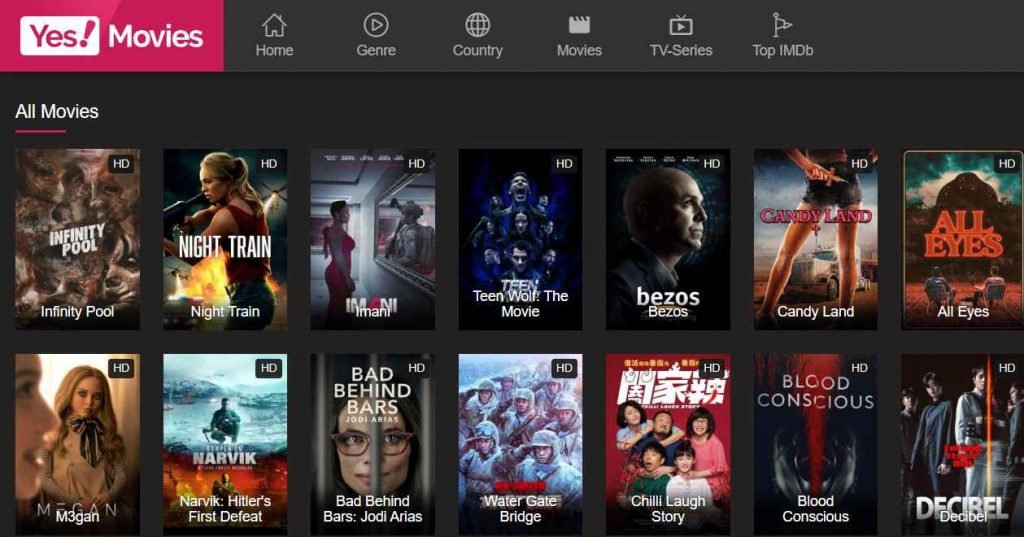Open the Narvik: Hitler's First Defeat poster

point(225,445)
